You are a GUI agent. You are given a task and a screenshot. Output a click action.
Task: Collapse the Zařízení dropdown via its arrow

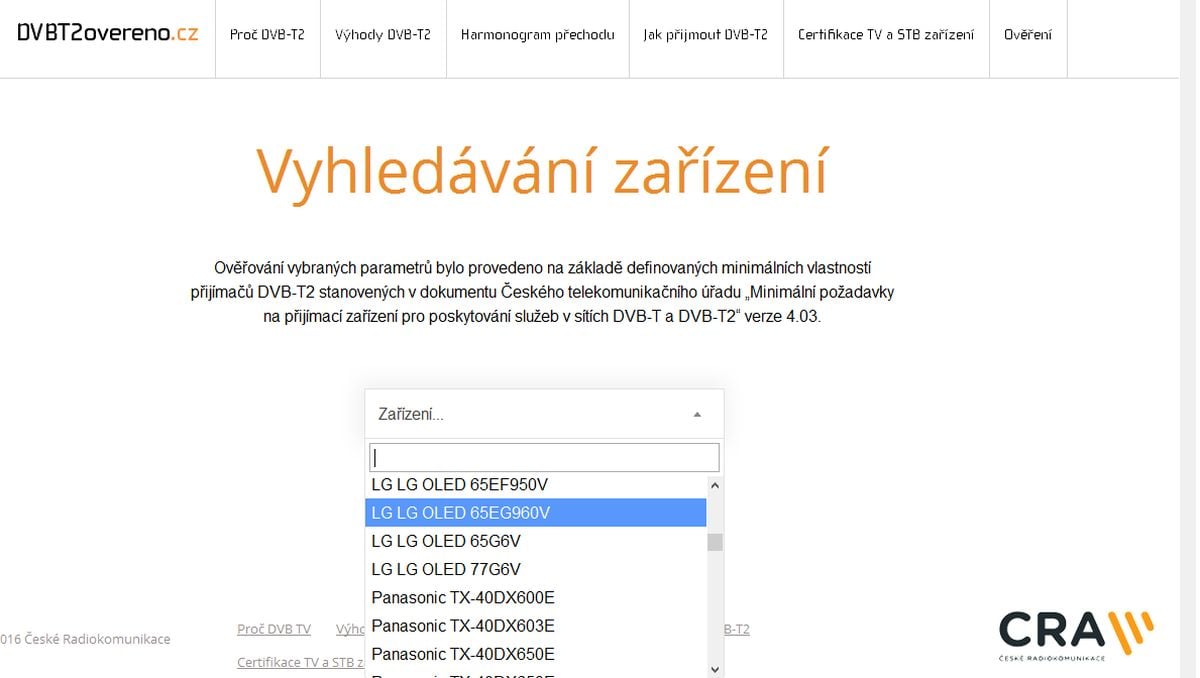[x=697, y=413]
